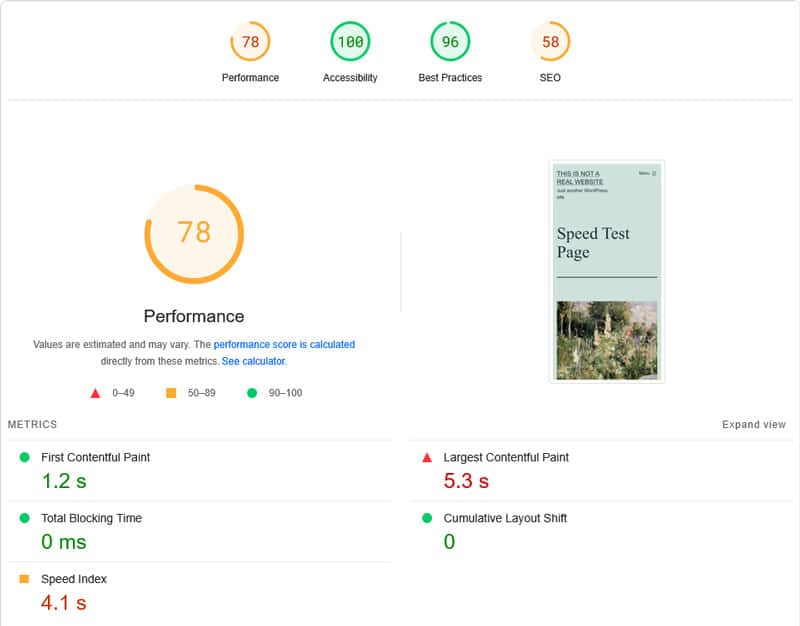Open the Speed Test Page screenshot thumbnail
Viewport: 800px width, 626px height.
(607, 271)
